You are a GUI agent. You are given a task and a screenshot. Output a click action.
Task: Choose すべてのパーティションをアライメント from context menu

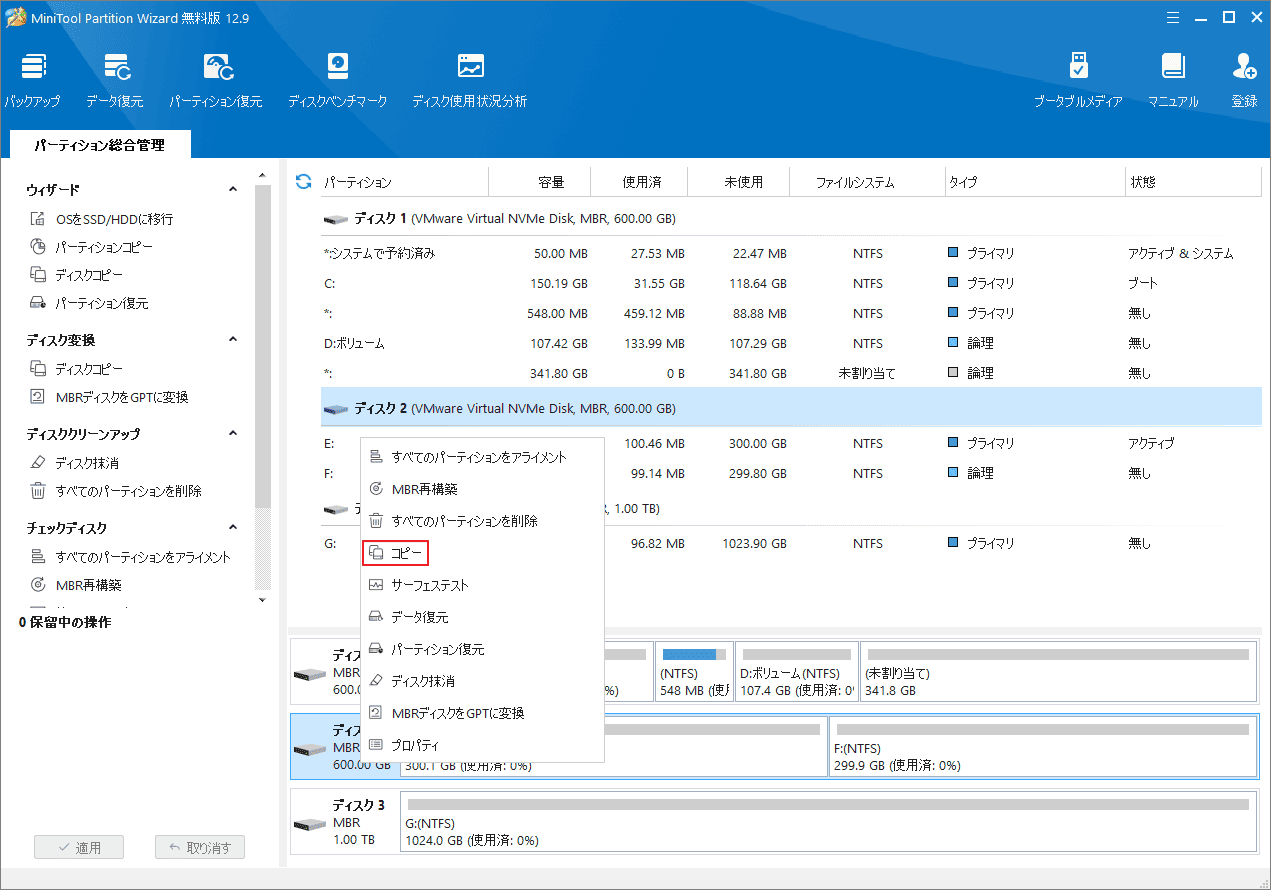pos(482,457)
